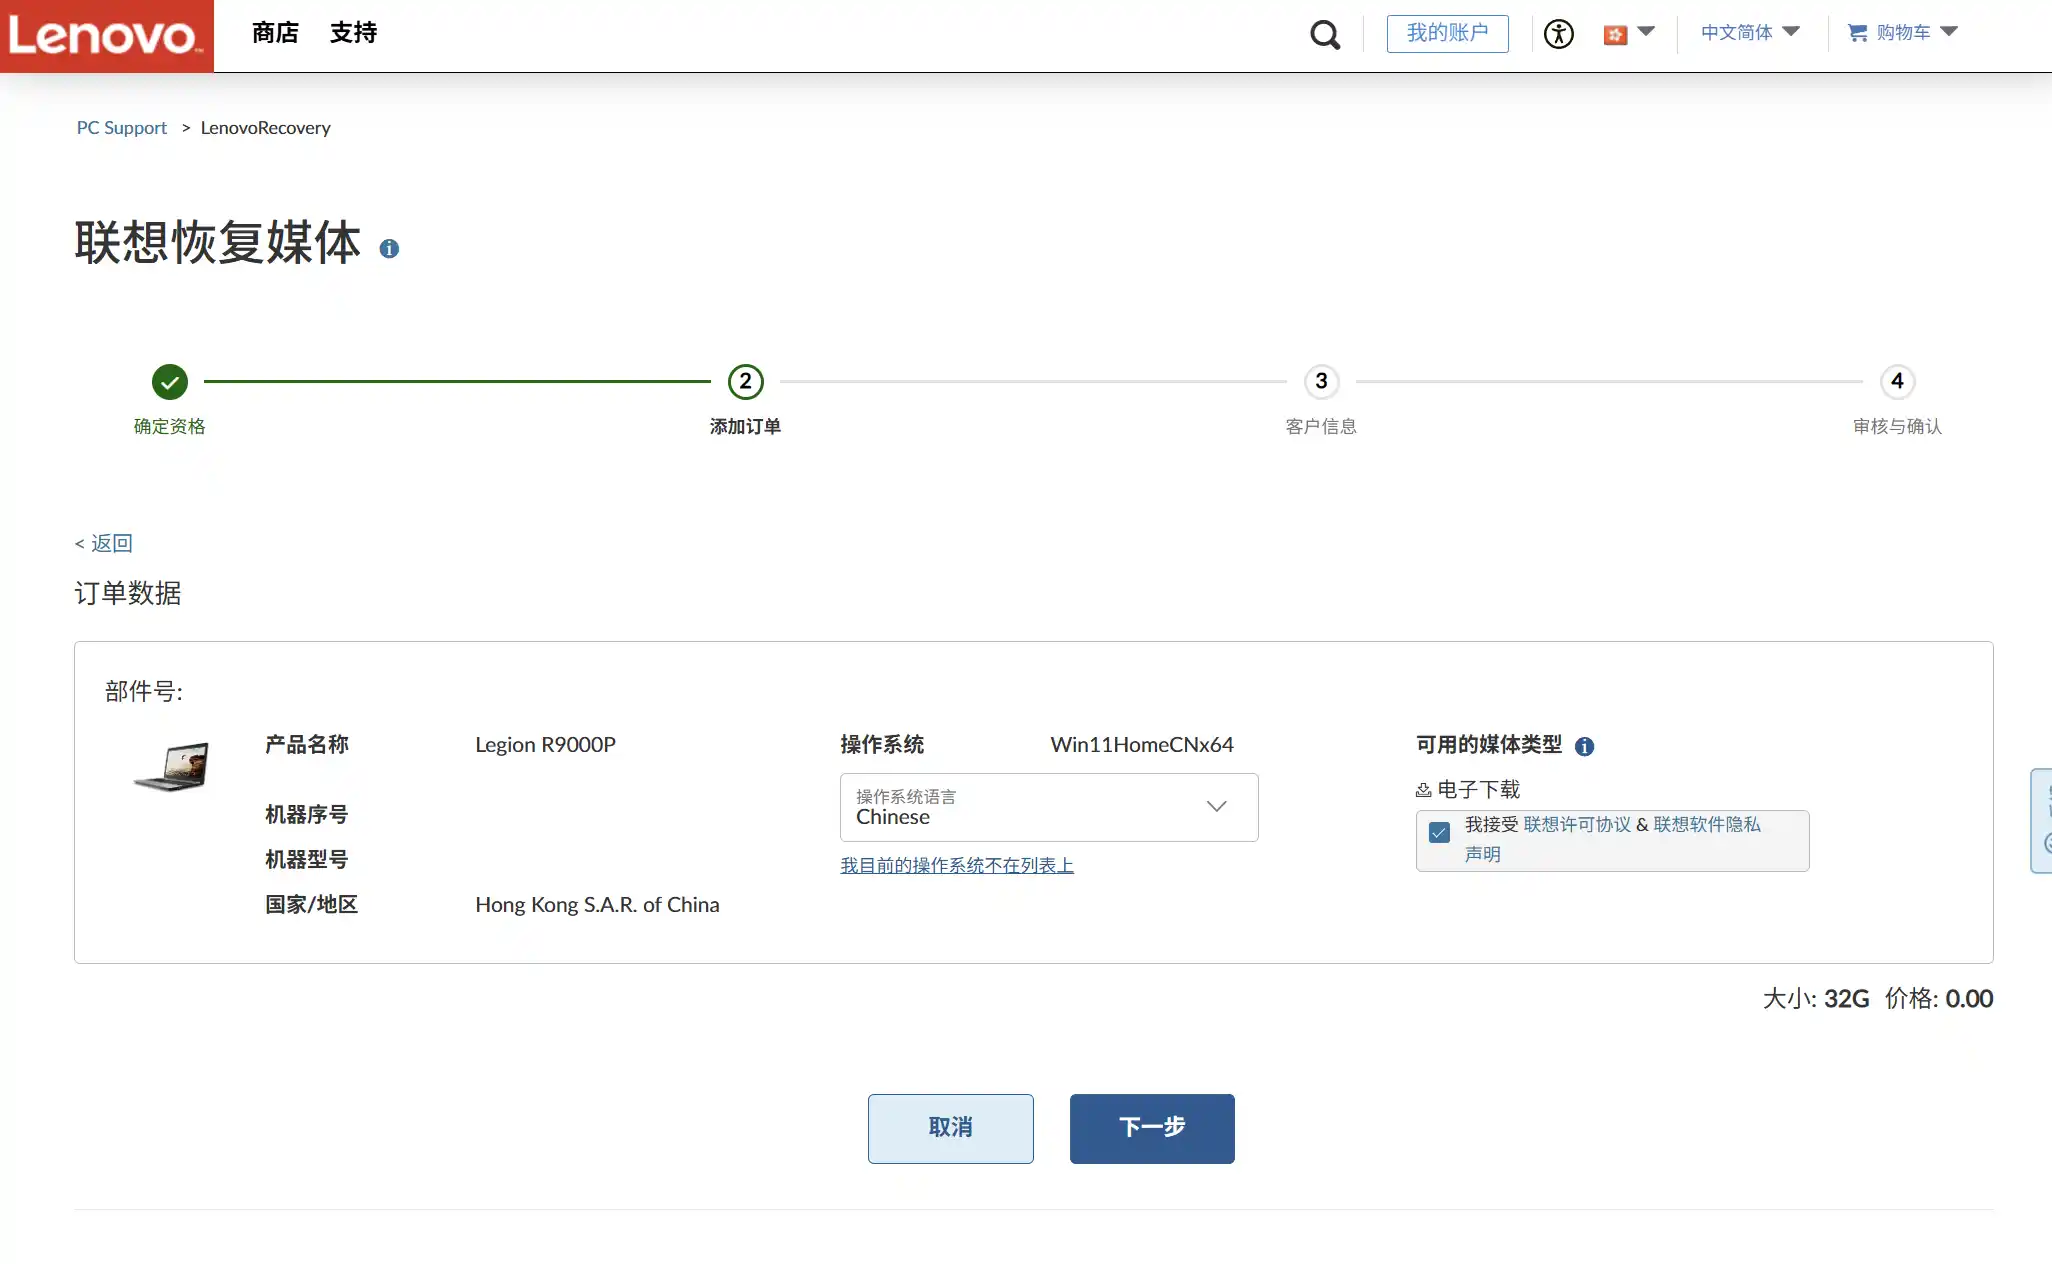Click the shopping cart icon
The image size is (2052, 1264).
pyautogui.click(x=1857, y=33)
